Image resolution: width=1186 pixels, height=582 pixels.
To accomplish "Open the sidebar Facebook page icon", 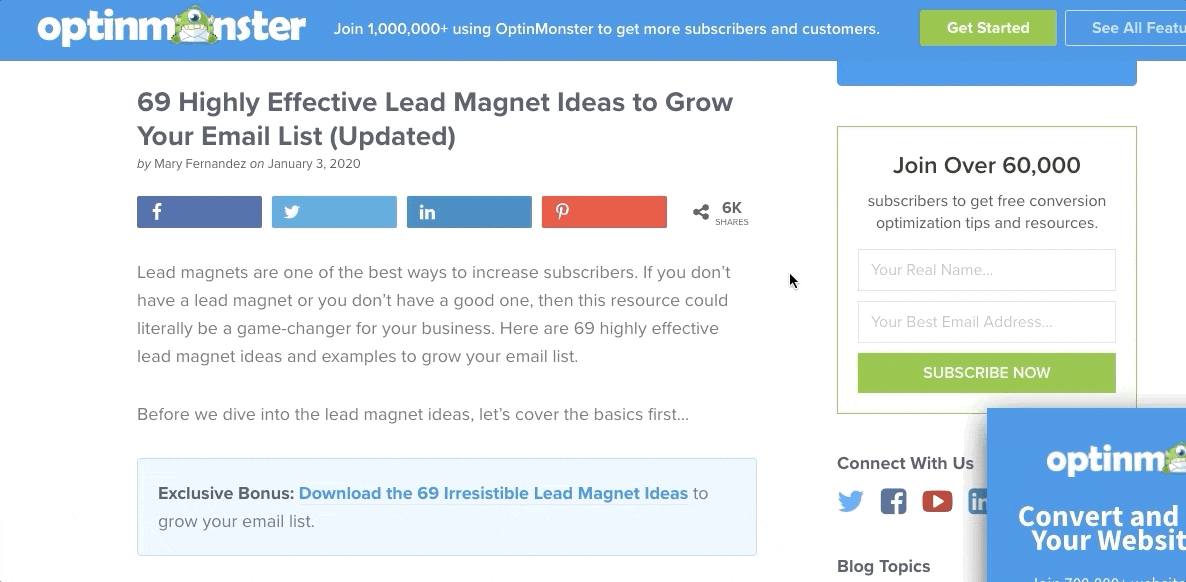I will coord(894,501).
